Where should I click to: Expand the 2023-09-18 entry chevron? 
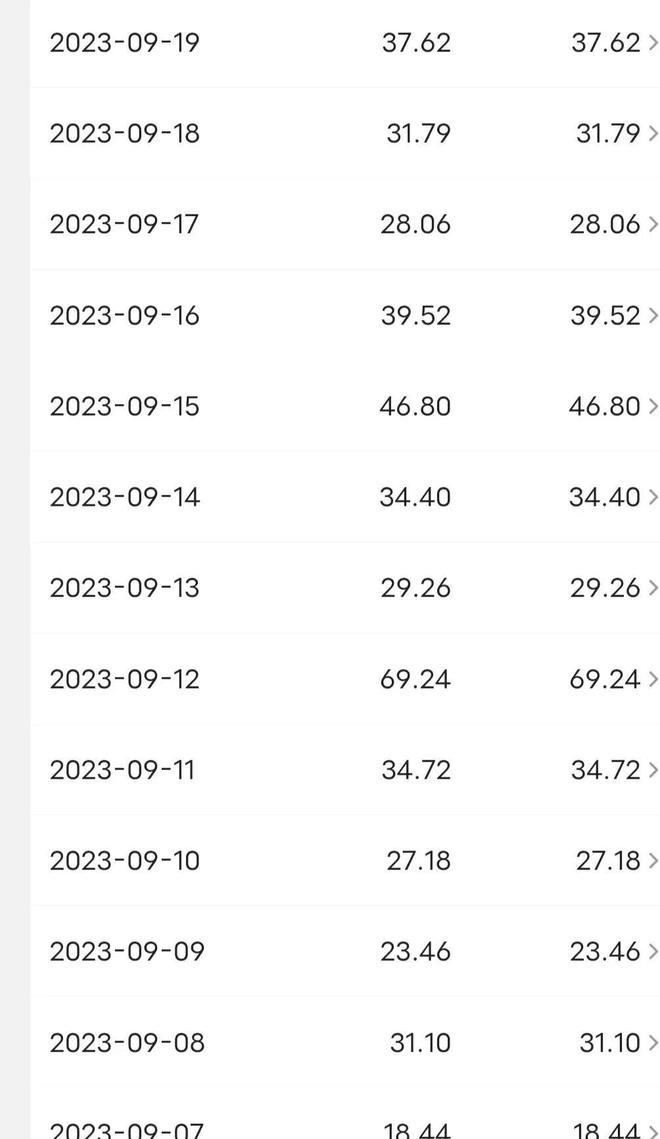653,134
